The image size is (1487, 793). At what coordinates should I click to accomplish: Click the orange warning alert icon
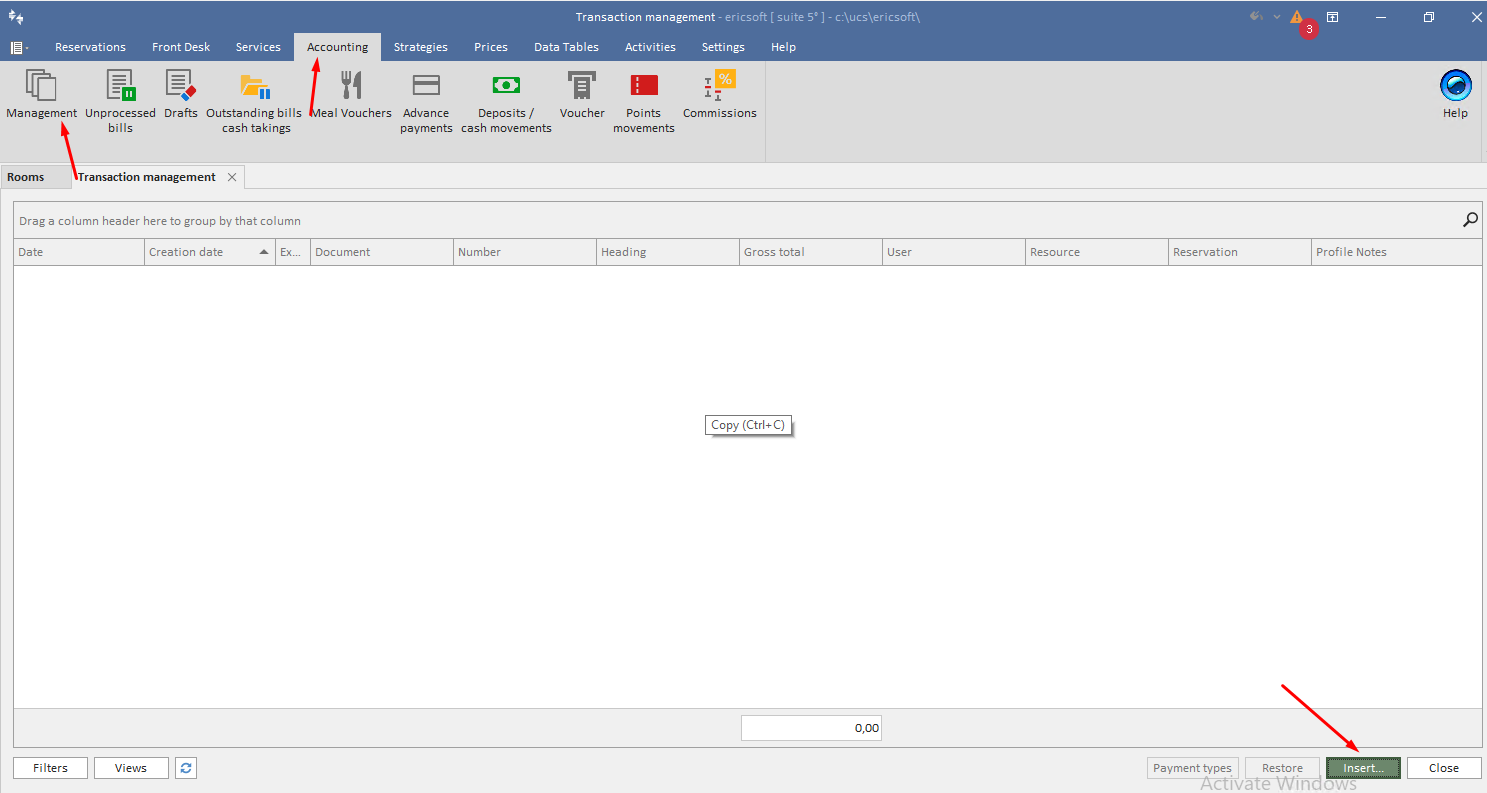[1296, 17]
